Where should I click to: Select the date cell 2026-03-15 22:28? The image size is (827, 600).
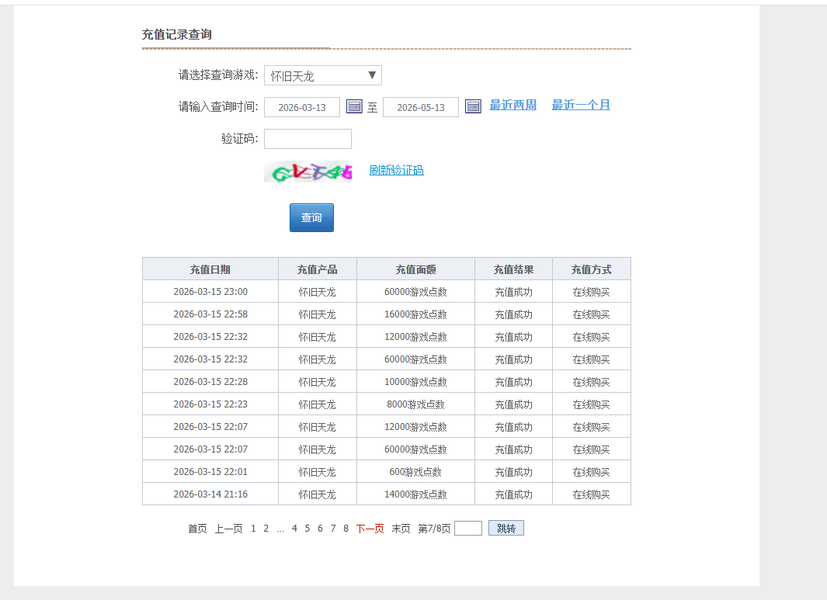point(210,382)
